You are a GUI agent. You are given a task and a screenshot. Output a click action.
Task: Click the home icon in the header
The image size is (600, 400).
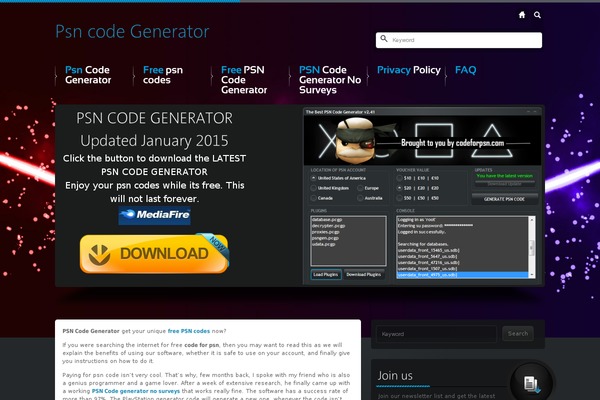pos(522,15)
